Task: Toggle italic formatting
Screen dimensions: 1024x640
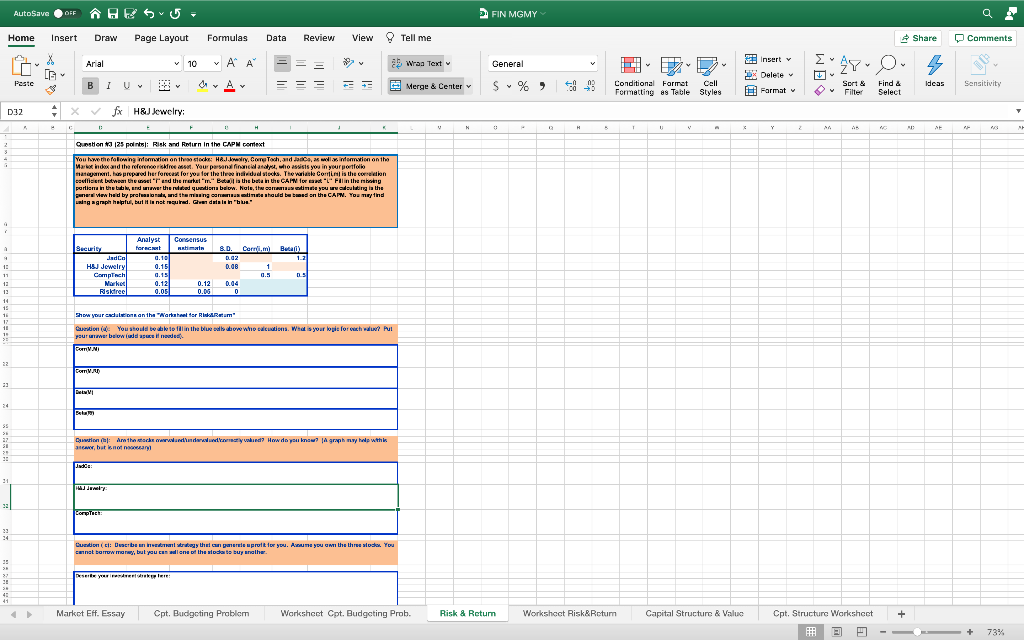Action: pos(107,88)
